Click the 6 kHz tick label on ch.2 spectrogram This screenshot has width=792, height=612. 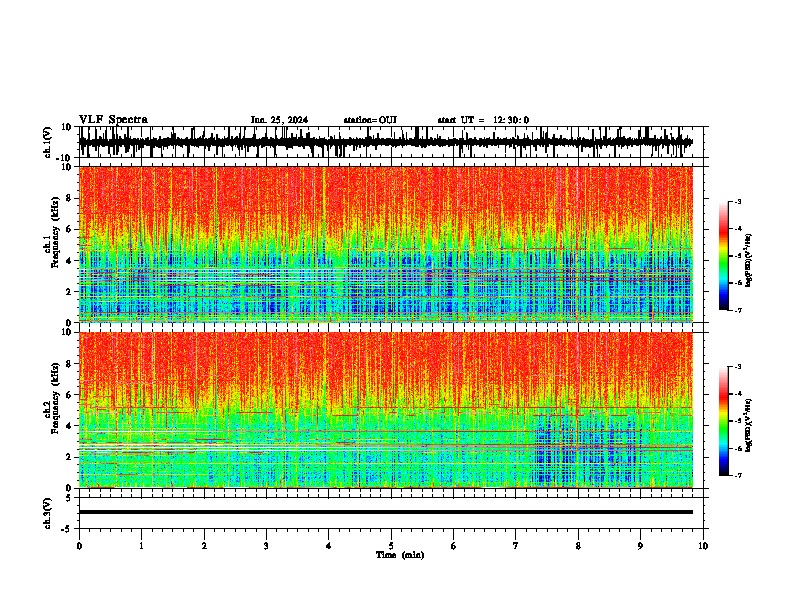click(x=69, y=395)
